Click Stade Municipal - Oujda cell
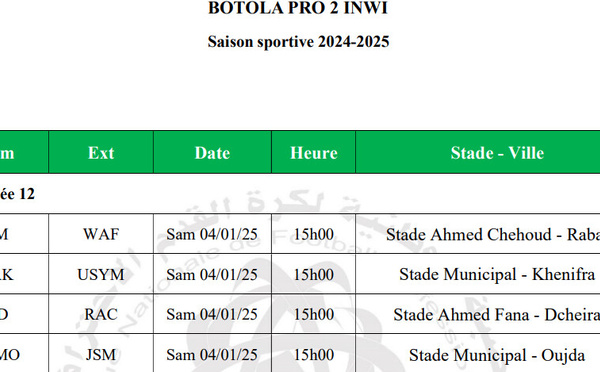The image size is (600, 372). coord(497,354)
